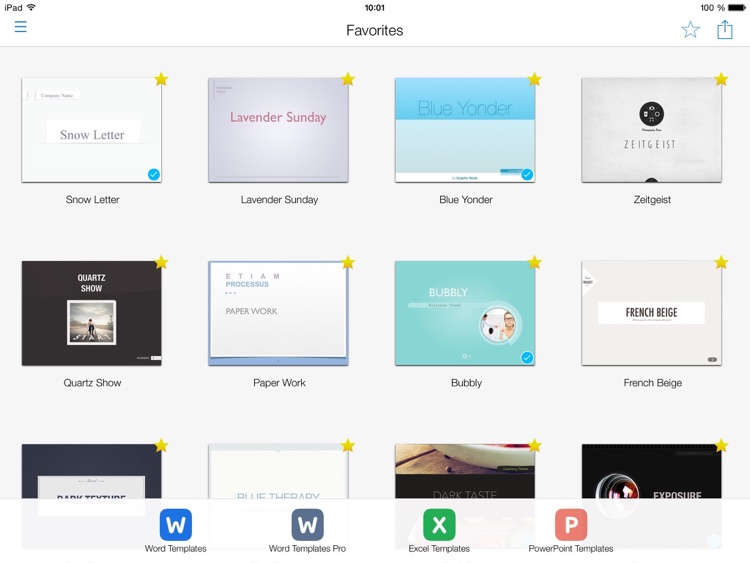Toggle the blue checkmark on Blue Yonder
The image size is (750, 563).
[527, 174]
